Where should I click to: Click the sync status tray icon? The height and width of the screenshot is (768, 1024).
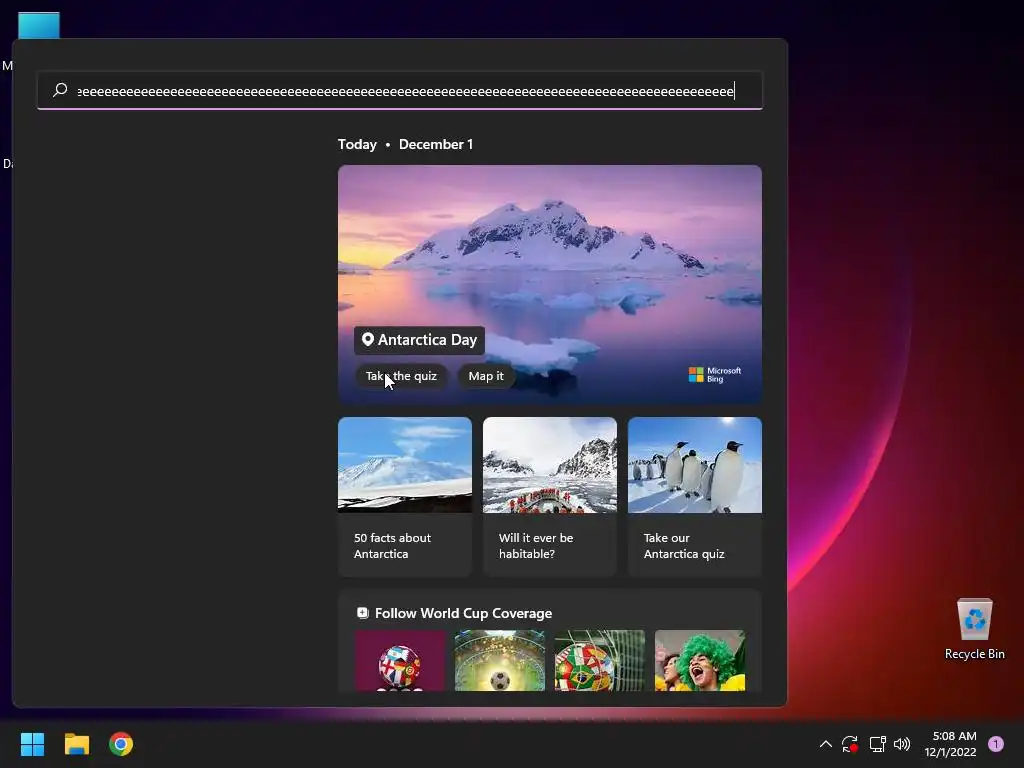coord(850,744)
